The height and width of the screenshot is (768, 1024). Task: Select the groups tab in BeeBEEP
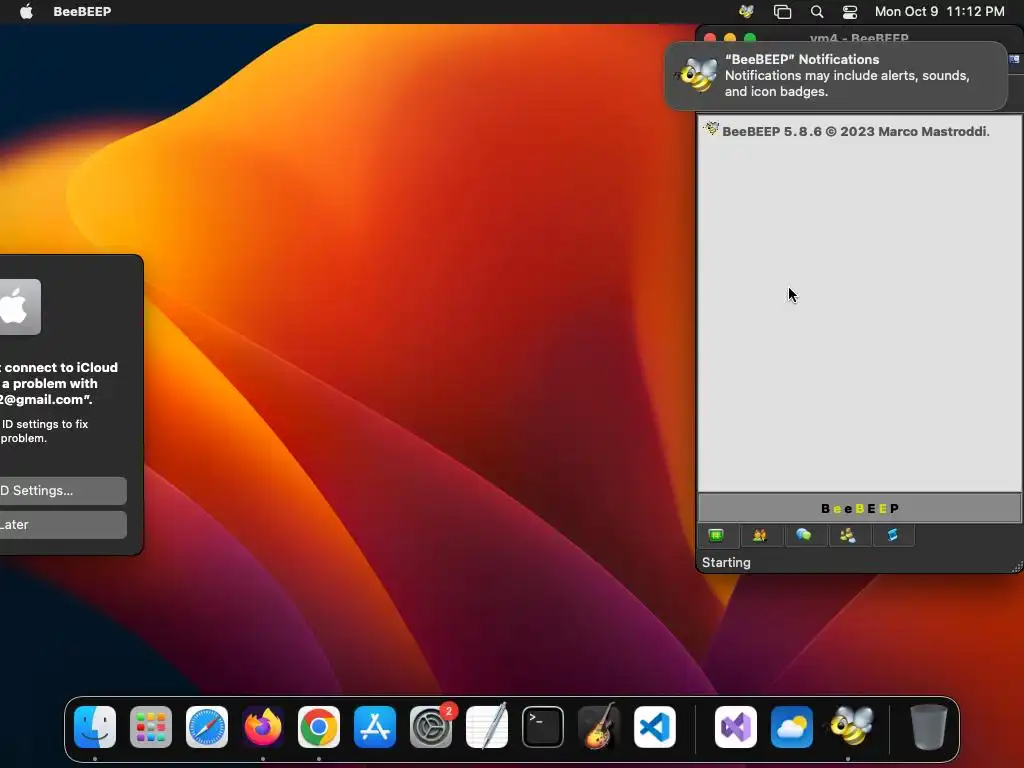(848, 536)
